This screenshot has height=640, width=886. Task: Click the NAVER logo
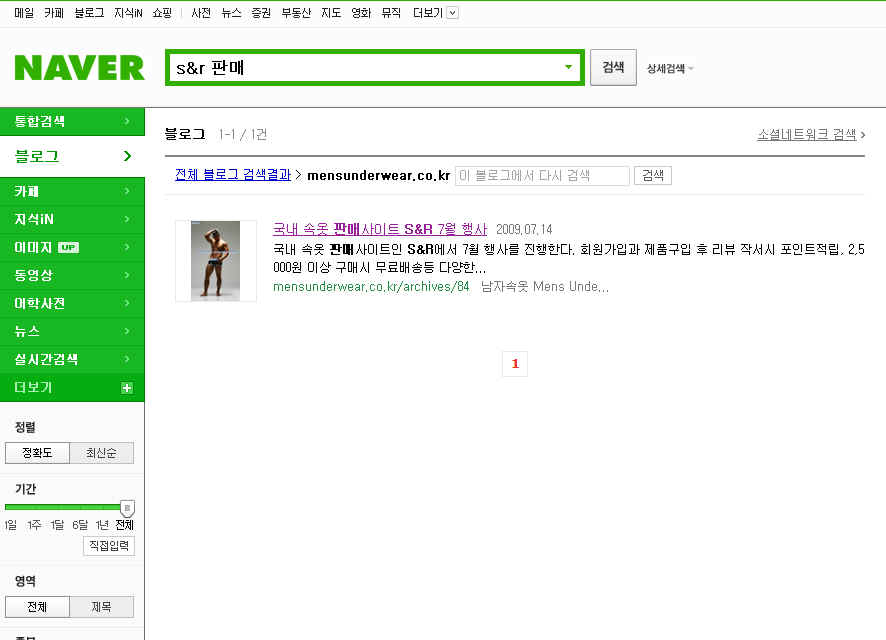point(79,67)
